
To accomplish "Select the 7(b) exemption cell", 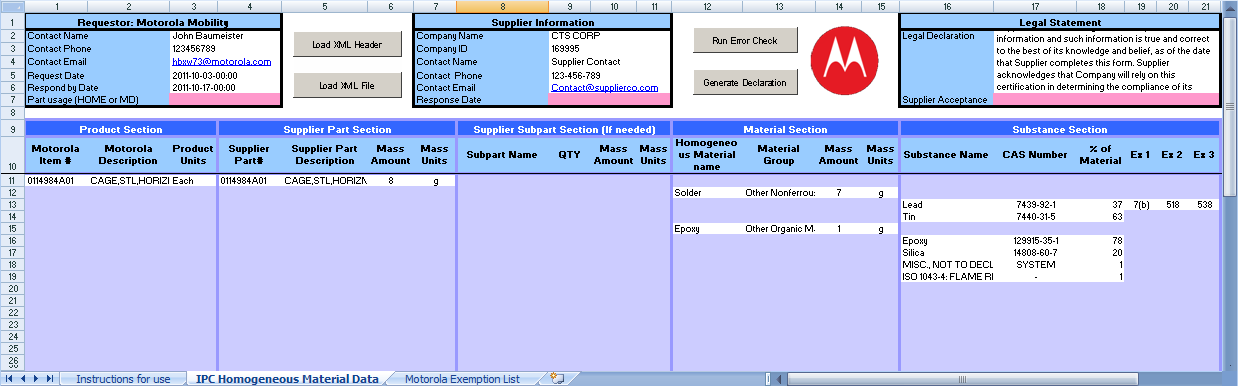I will (x=1141, y=204).
